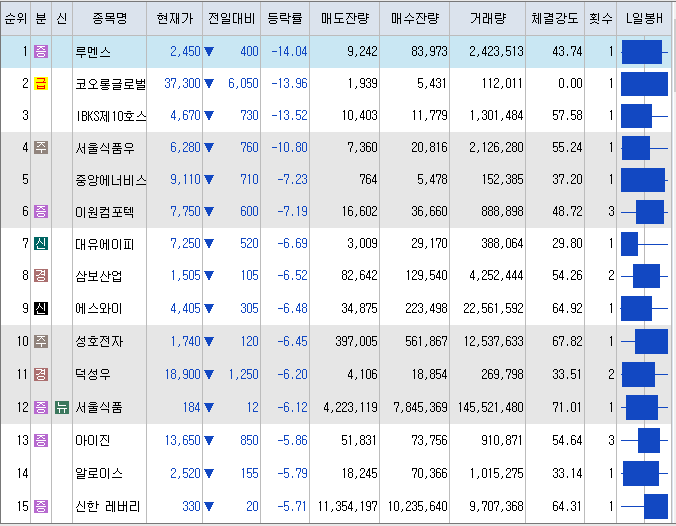Click buy balance 7,845,369
The height and width of the screenshot is (526, 676).
tap(421, 407)
